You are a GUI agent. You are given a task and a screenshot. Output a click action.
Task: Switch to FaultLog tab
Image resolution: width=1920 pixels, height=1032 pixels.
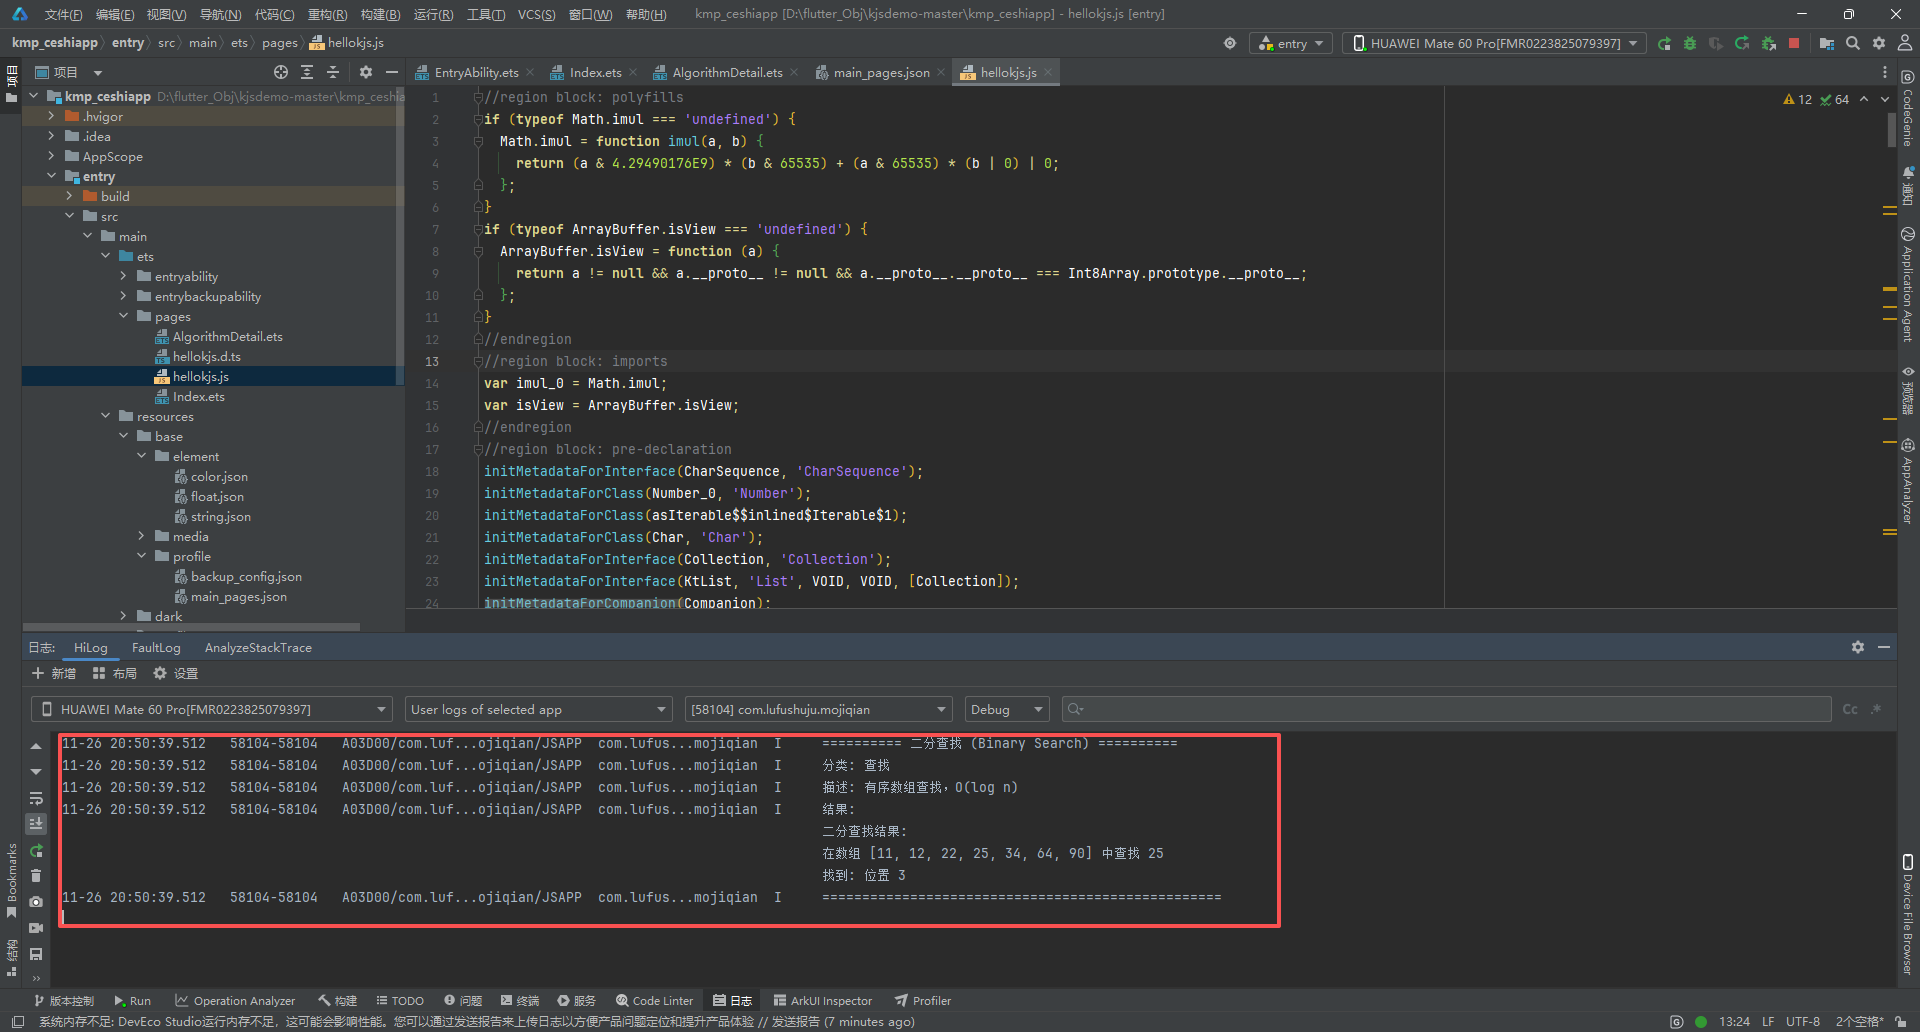pyautogui.click(x=156, y=647)
